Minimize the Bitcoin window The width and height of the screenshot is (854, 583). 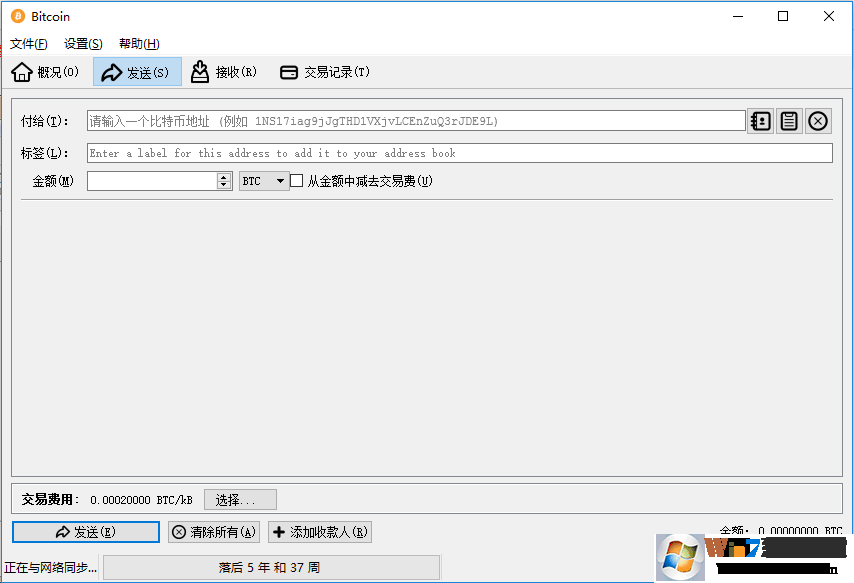738,16
